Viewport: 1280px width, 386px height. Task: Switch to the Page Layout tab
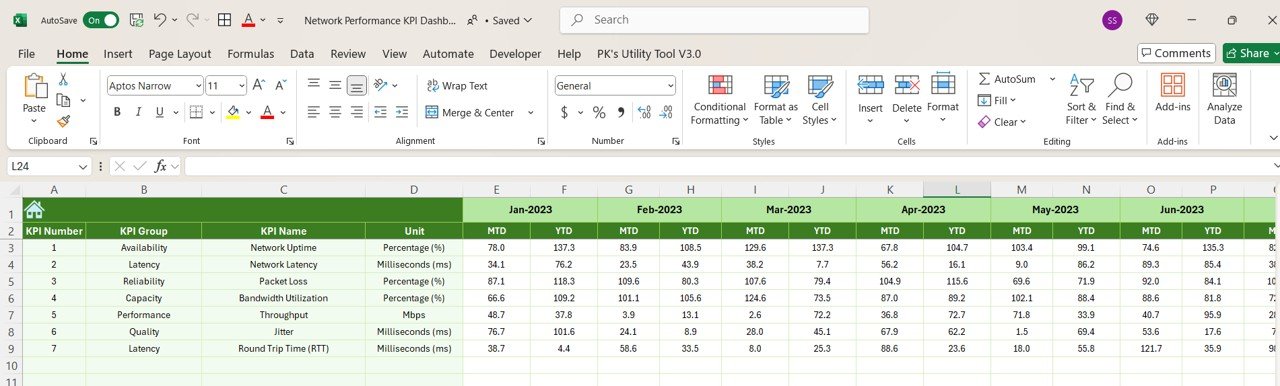click(180, 54)
